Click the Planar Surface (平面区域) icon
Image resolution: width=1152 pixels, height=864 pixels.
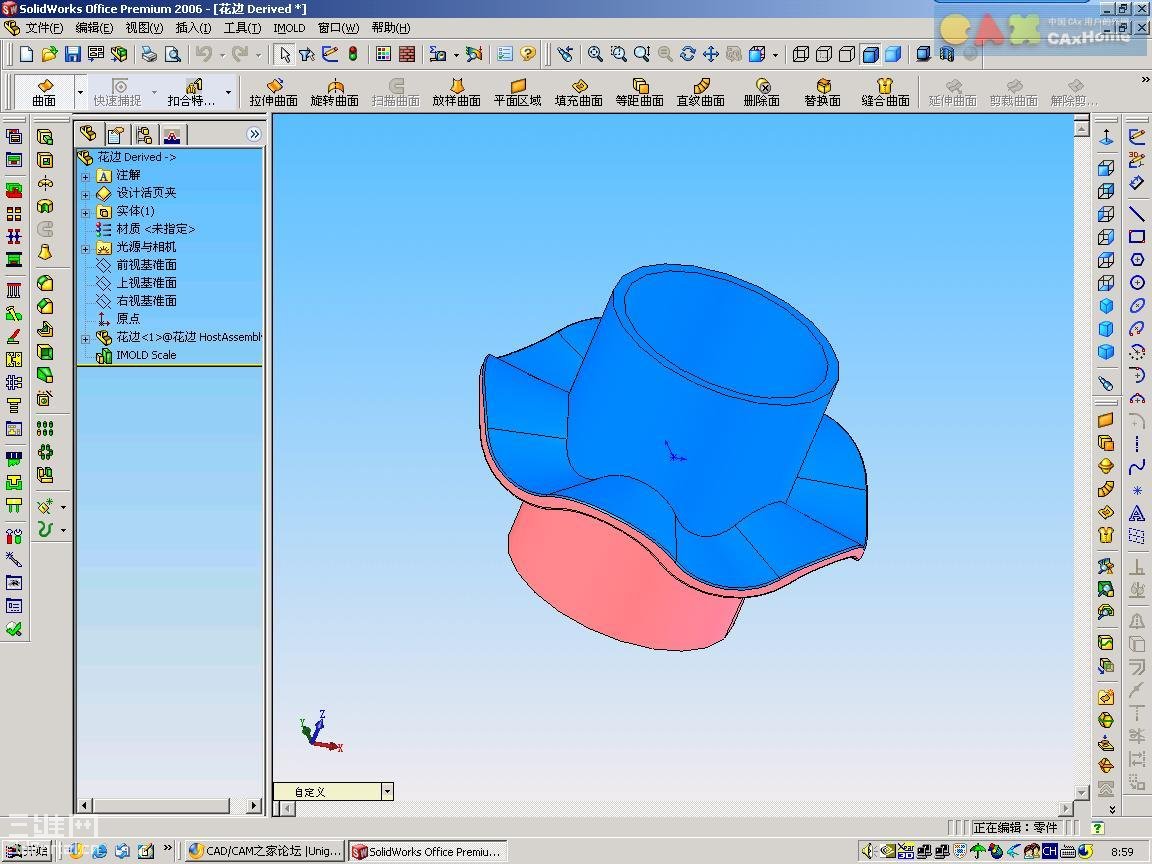pyautogui.click(x=517, y=93)
